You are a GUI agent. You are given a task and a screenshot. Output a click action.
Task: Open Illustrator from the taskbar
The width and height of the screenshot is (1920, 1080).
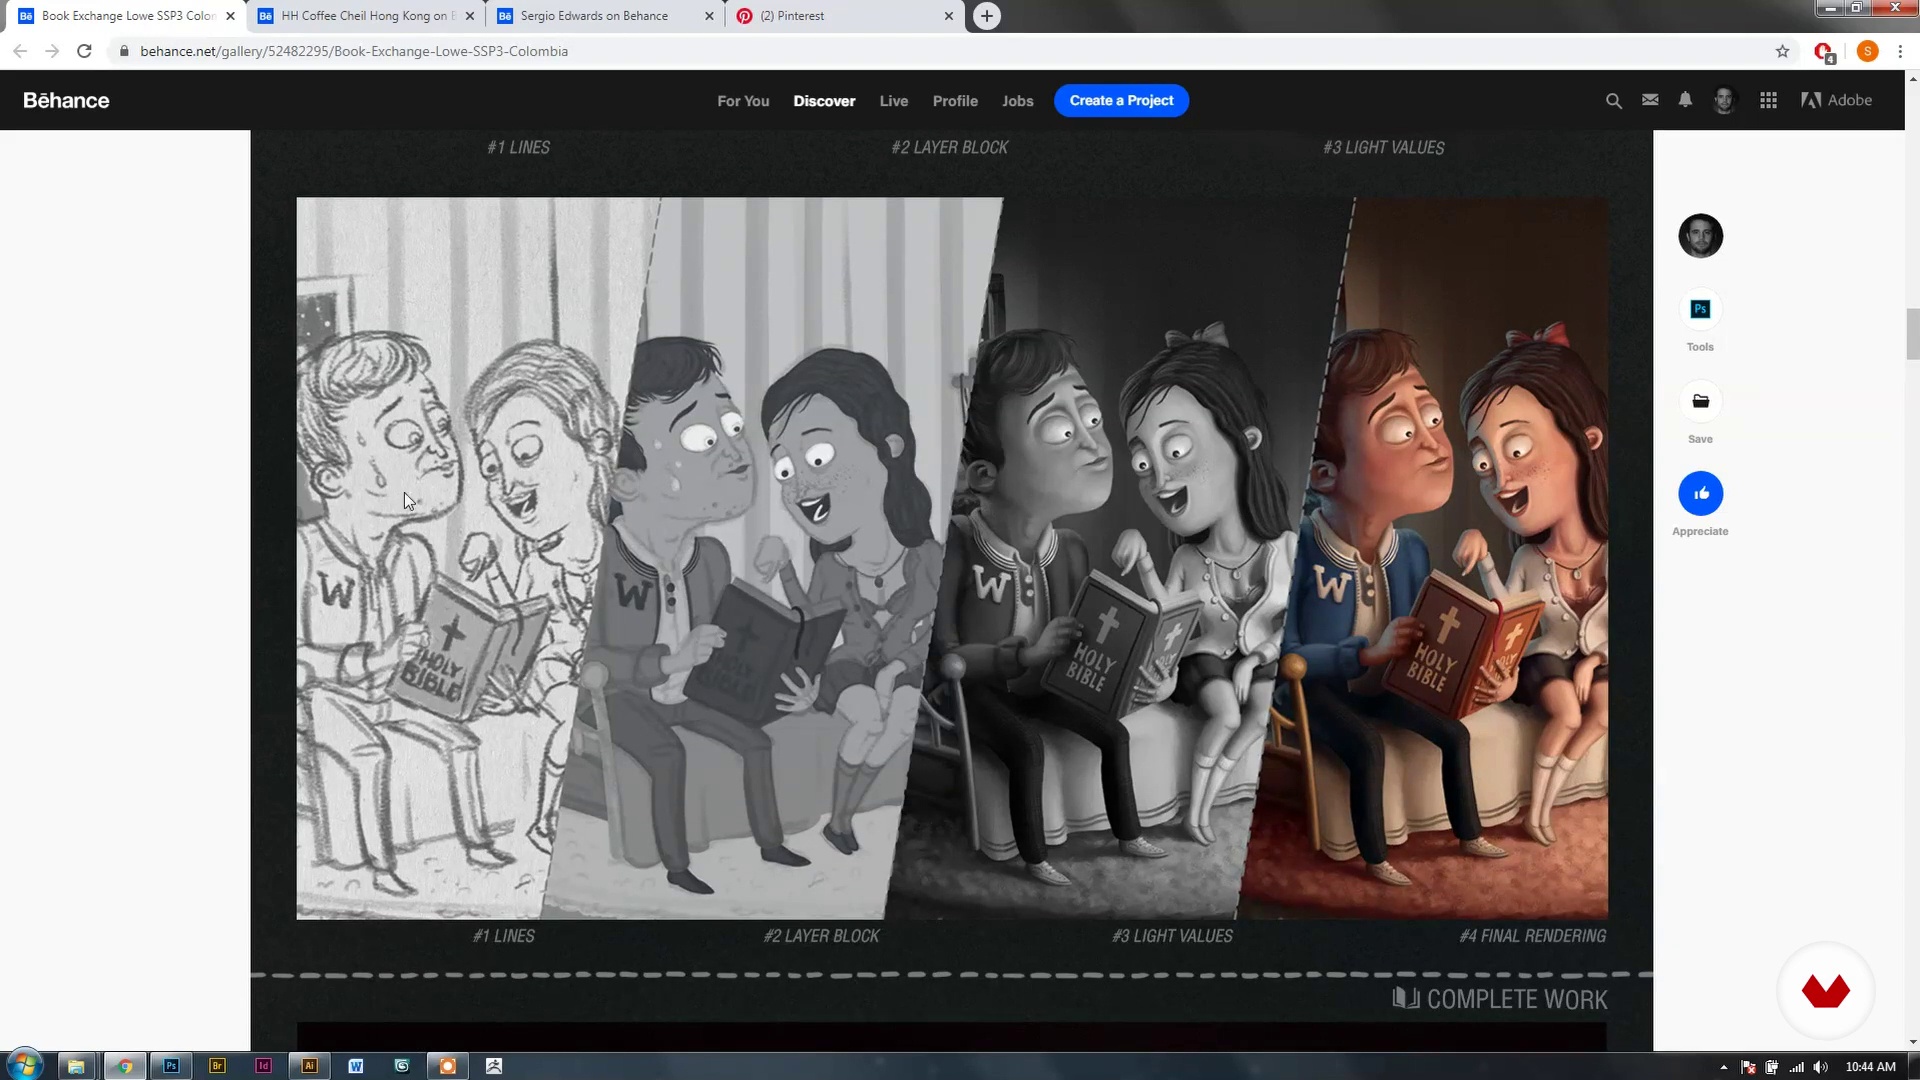pos(309,1066)
